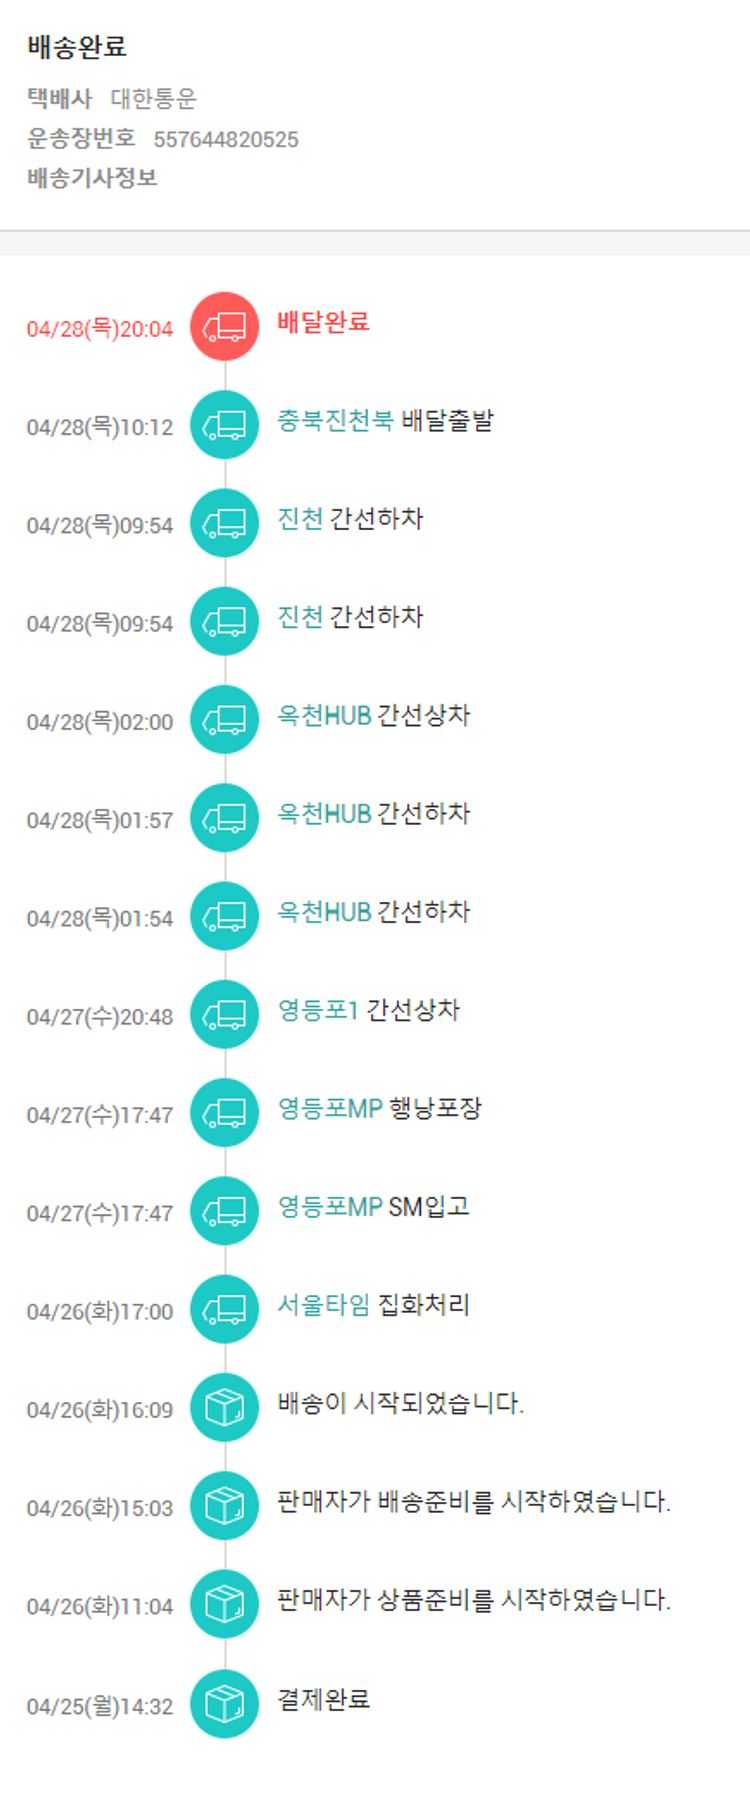Click the truck icon beside 영등포1 간선상차
Screen dimensions: 750x1793
(225, 1014)
